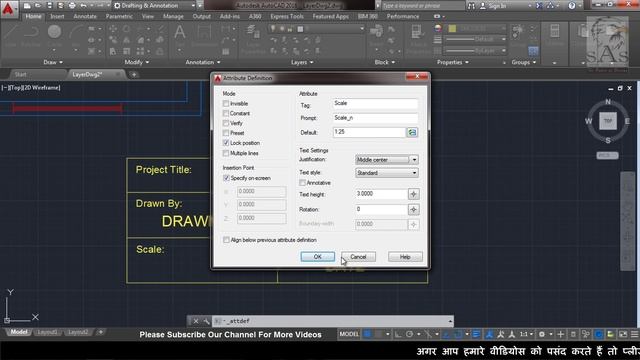Check Align below previous attribute definition
Image resolution: width=640 pixels, height=360 pixels.
(226, 240)
